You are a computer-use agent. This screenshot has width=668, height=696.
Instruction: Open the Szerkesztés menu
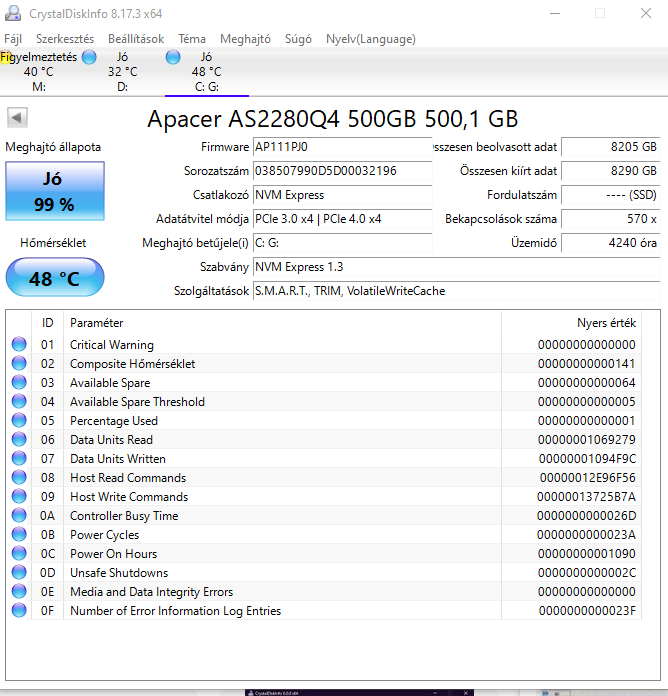[65, 39]
